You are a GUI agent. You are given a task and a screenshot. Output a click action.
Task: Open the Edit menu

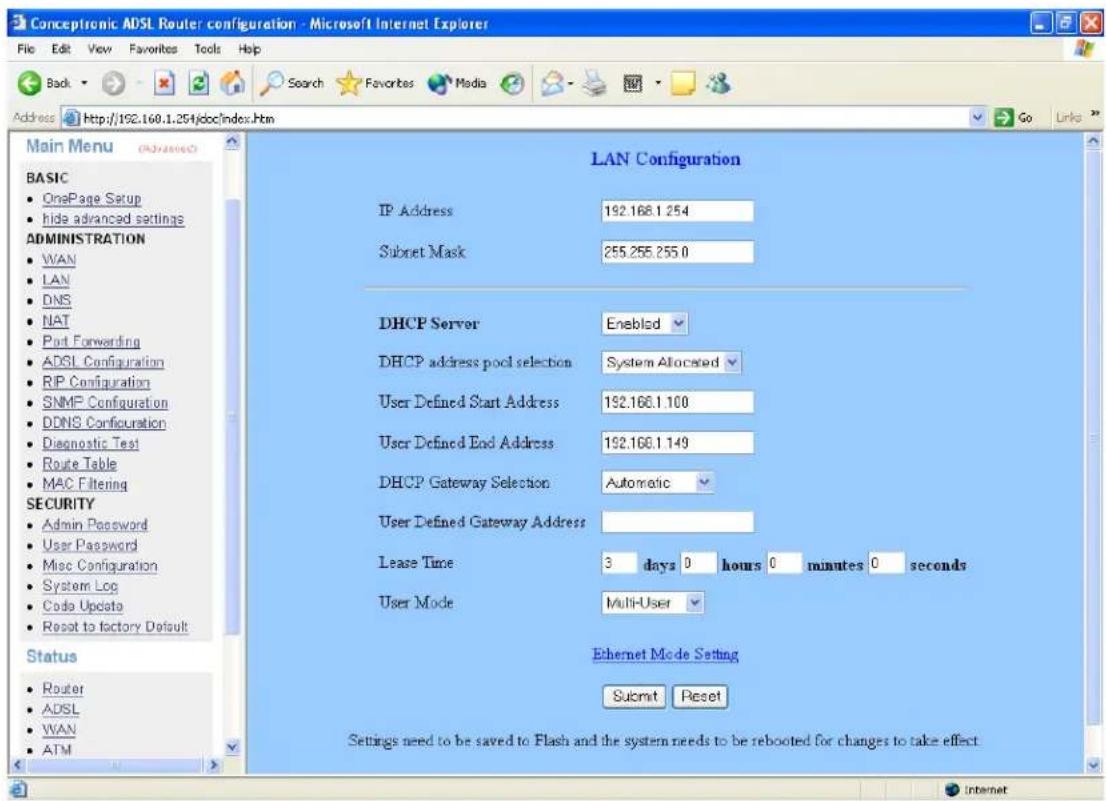click(61, 49)
